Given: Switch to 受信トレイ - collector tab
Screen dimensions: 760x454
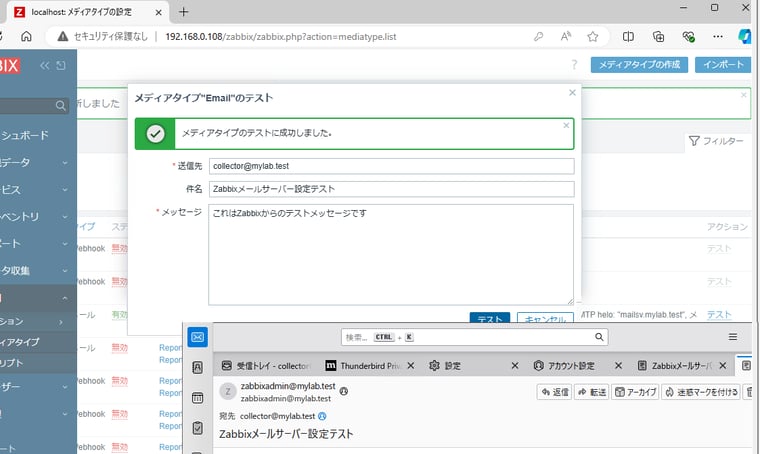Looking at the screenshot, I should (266, 366).
